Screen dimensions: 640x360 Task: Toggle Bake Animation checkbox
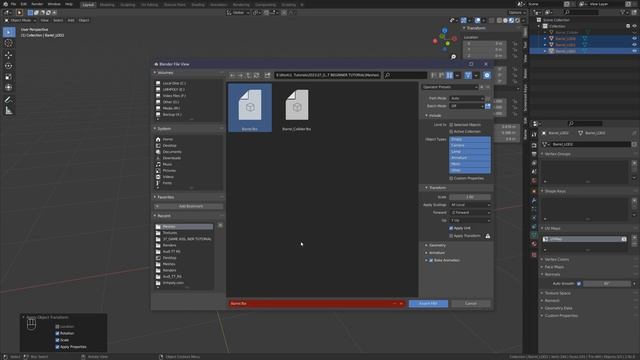pyautogui.click(x=431, y=260)
